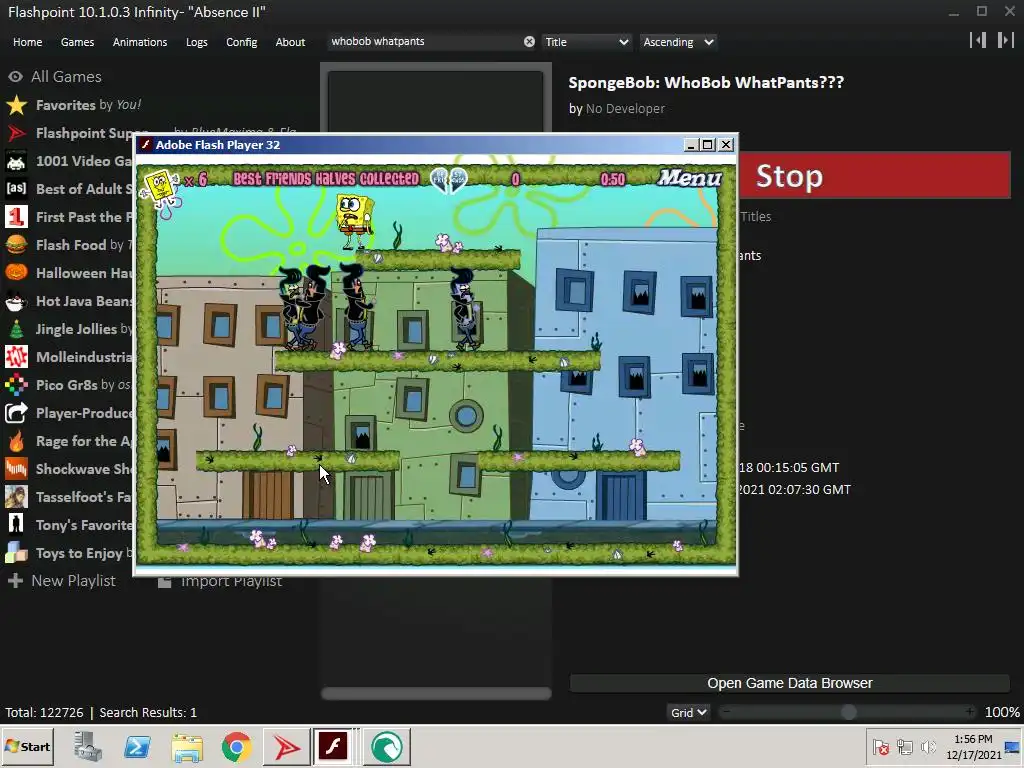The width and height of the screenshot is (1024, 768).
Task: Switch to Adobe Flash Player taskbar item
Action: 332,746
